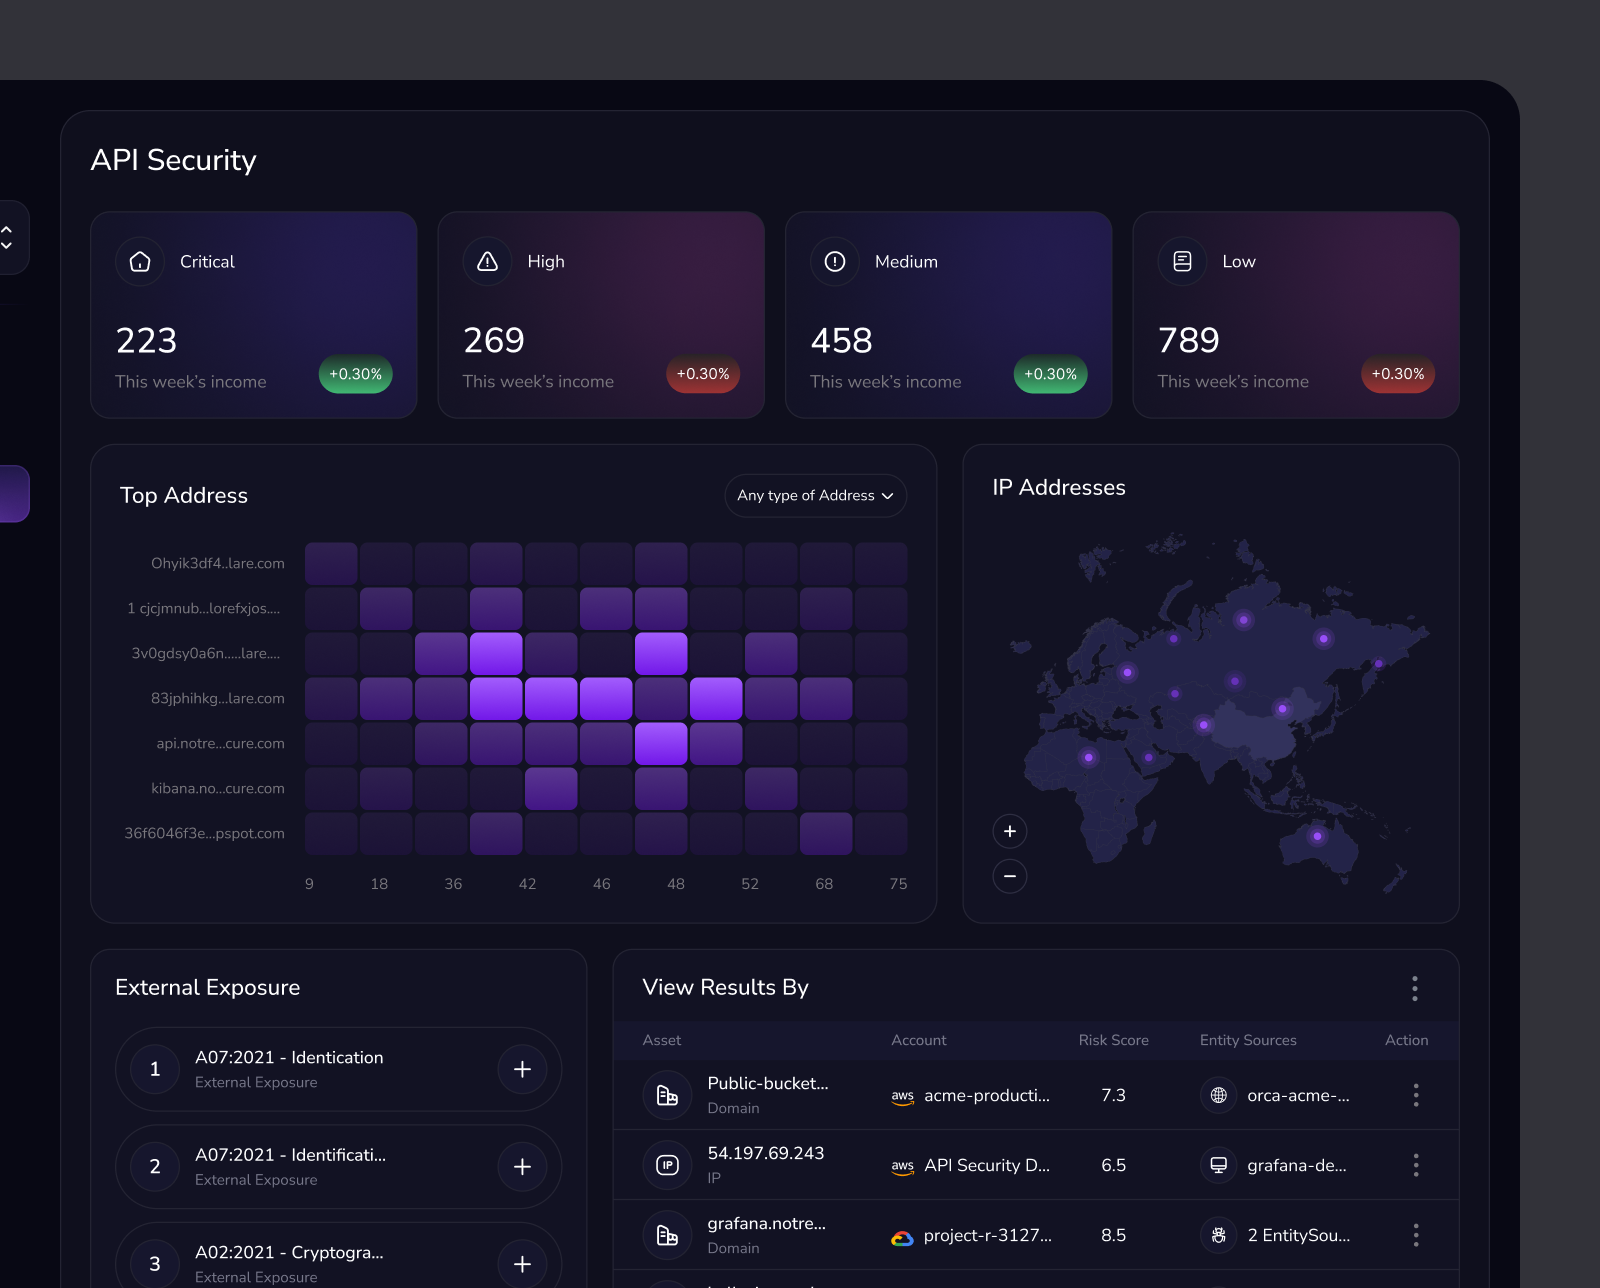Click the IP icon for 54.197.69.243
1600x1288 pixels.
[667, 1165]
